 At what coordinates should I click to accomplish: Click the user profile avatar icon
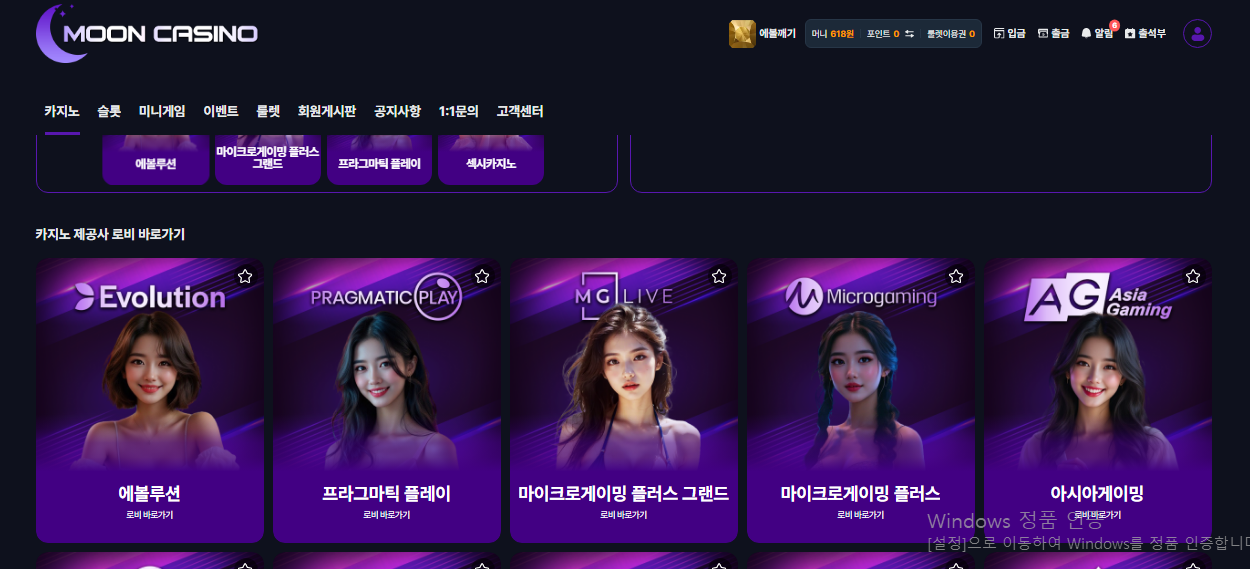[x=1197, y=34]
